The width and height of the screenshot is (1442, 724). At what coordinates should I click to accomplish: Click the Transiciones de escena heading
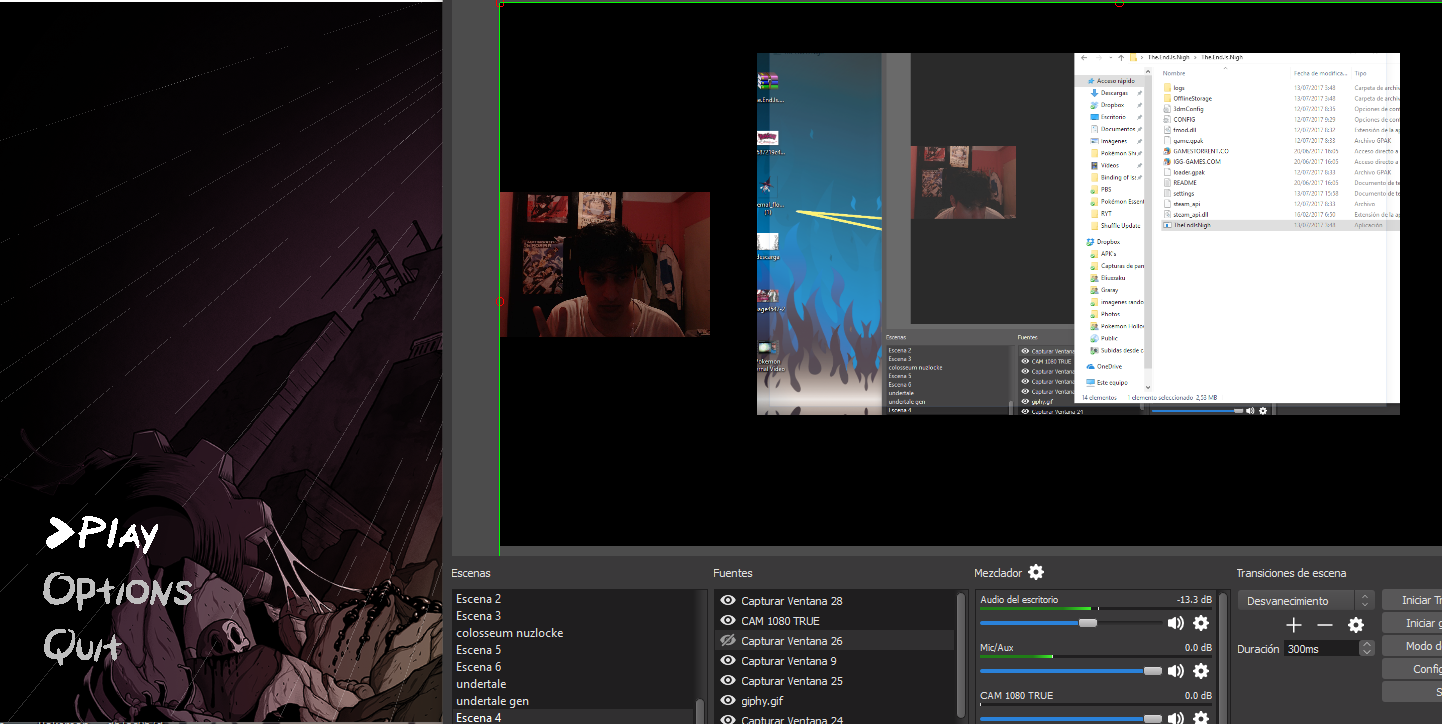1291,573
